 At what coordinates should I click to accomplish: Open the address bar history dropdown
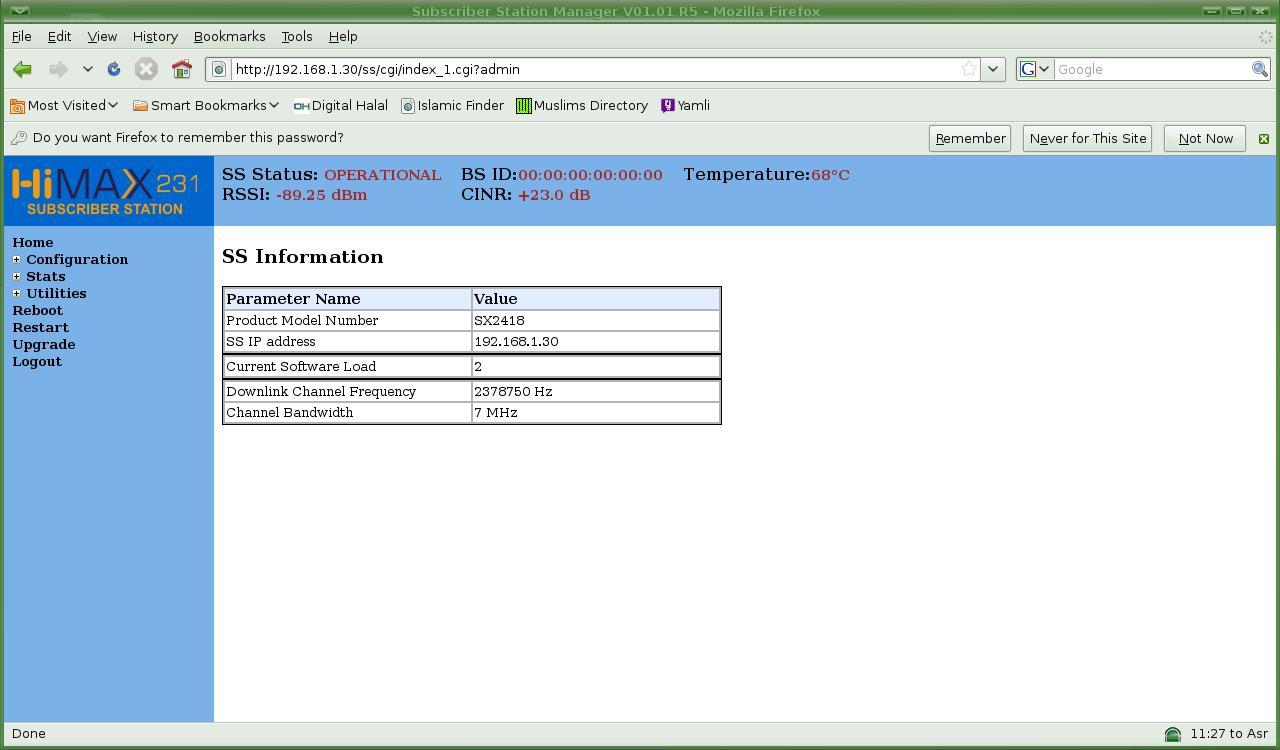(x=992, y=69)
